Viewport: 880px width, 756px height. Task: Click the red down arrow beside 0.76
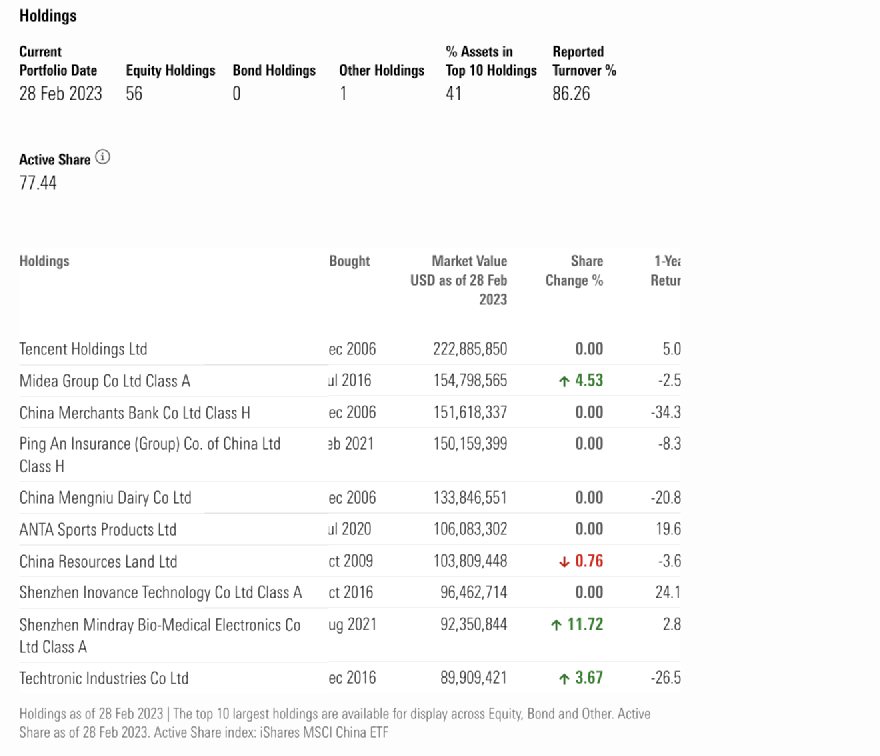point(564,562)
